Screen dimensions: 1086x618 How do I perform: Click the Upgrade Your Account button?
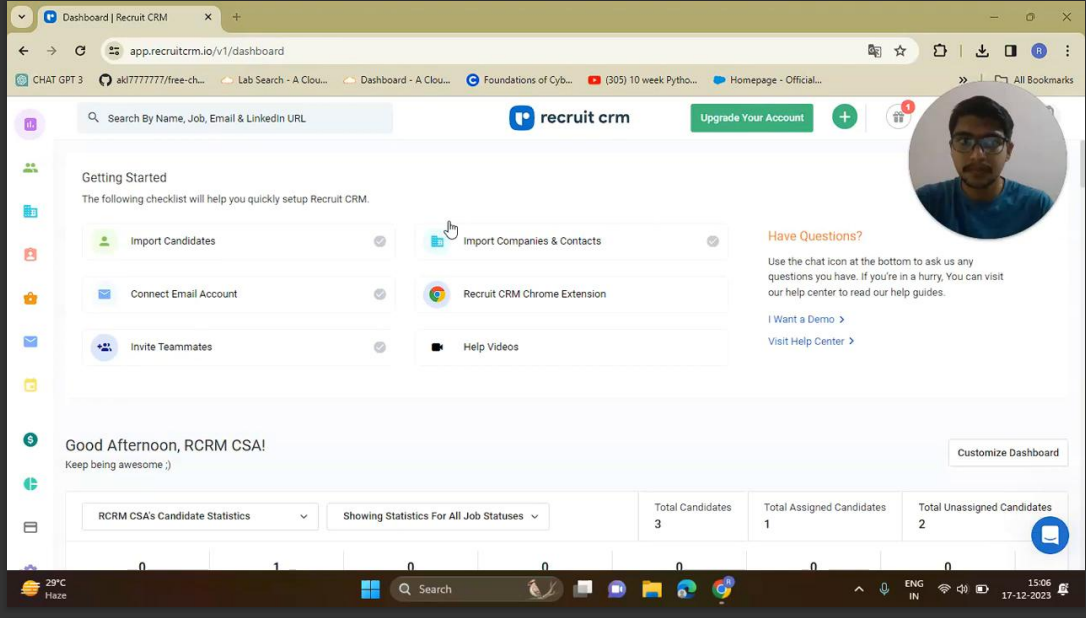coord(751,117)
